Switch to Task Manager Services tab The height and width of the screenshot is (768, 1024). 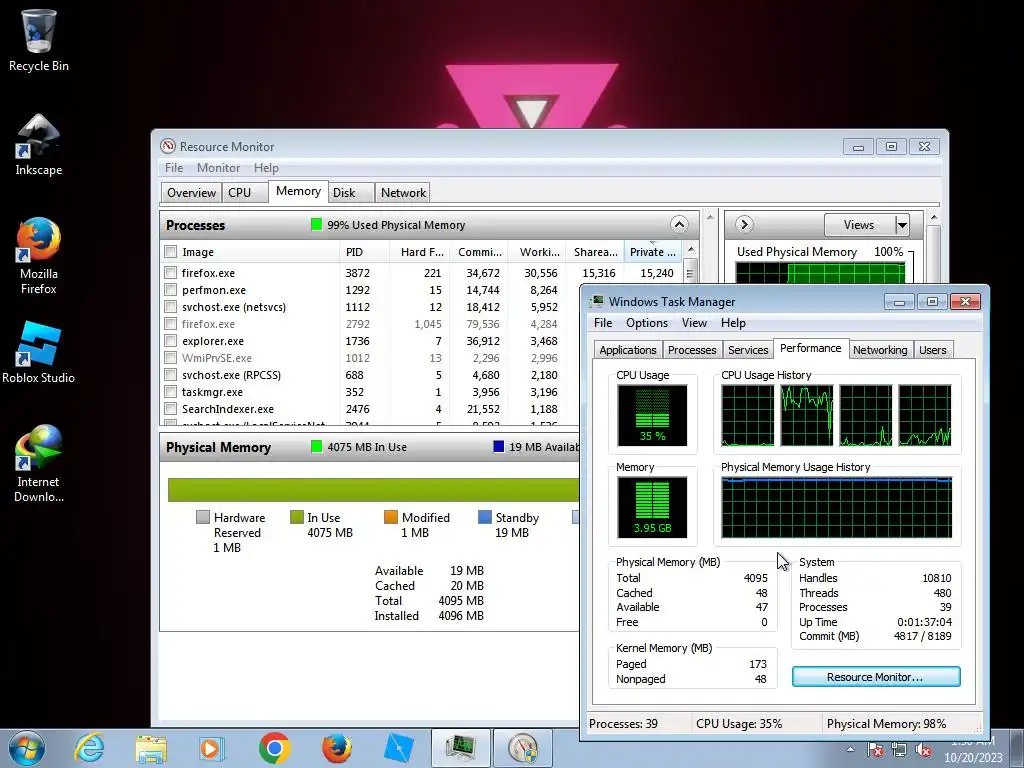coord(748,350)
